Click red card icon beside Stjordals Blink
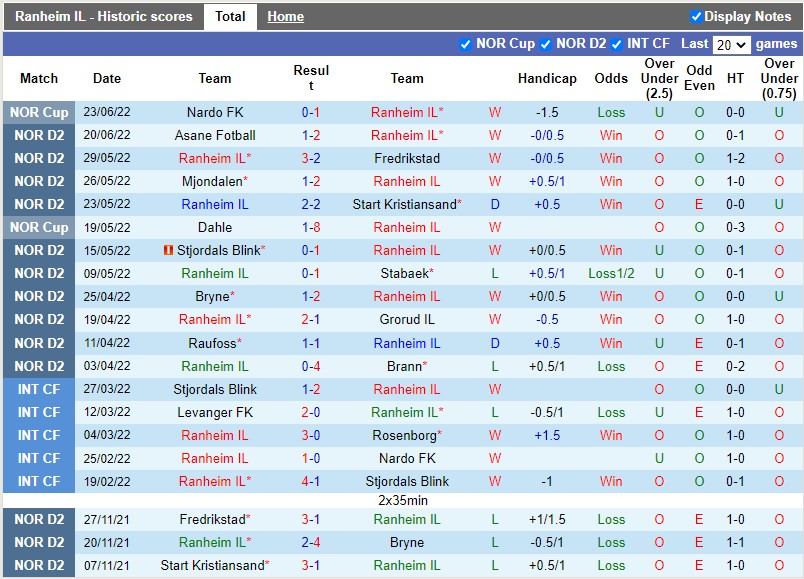Viewport: 804px width, 579px height. [168, 250]
